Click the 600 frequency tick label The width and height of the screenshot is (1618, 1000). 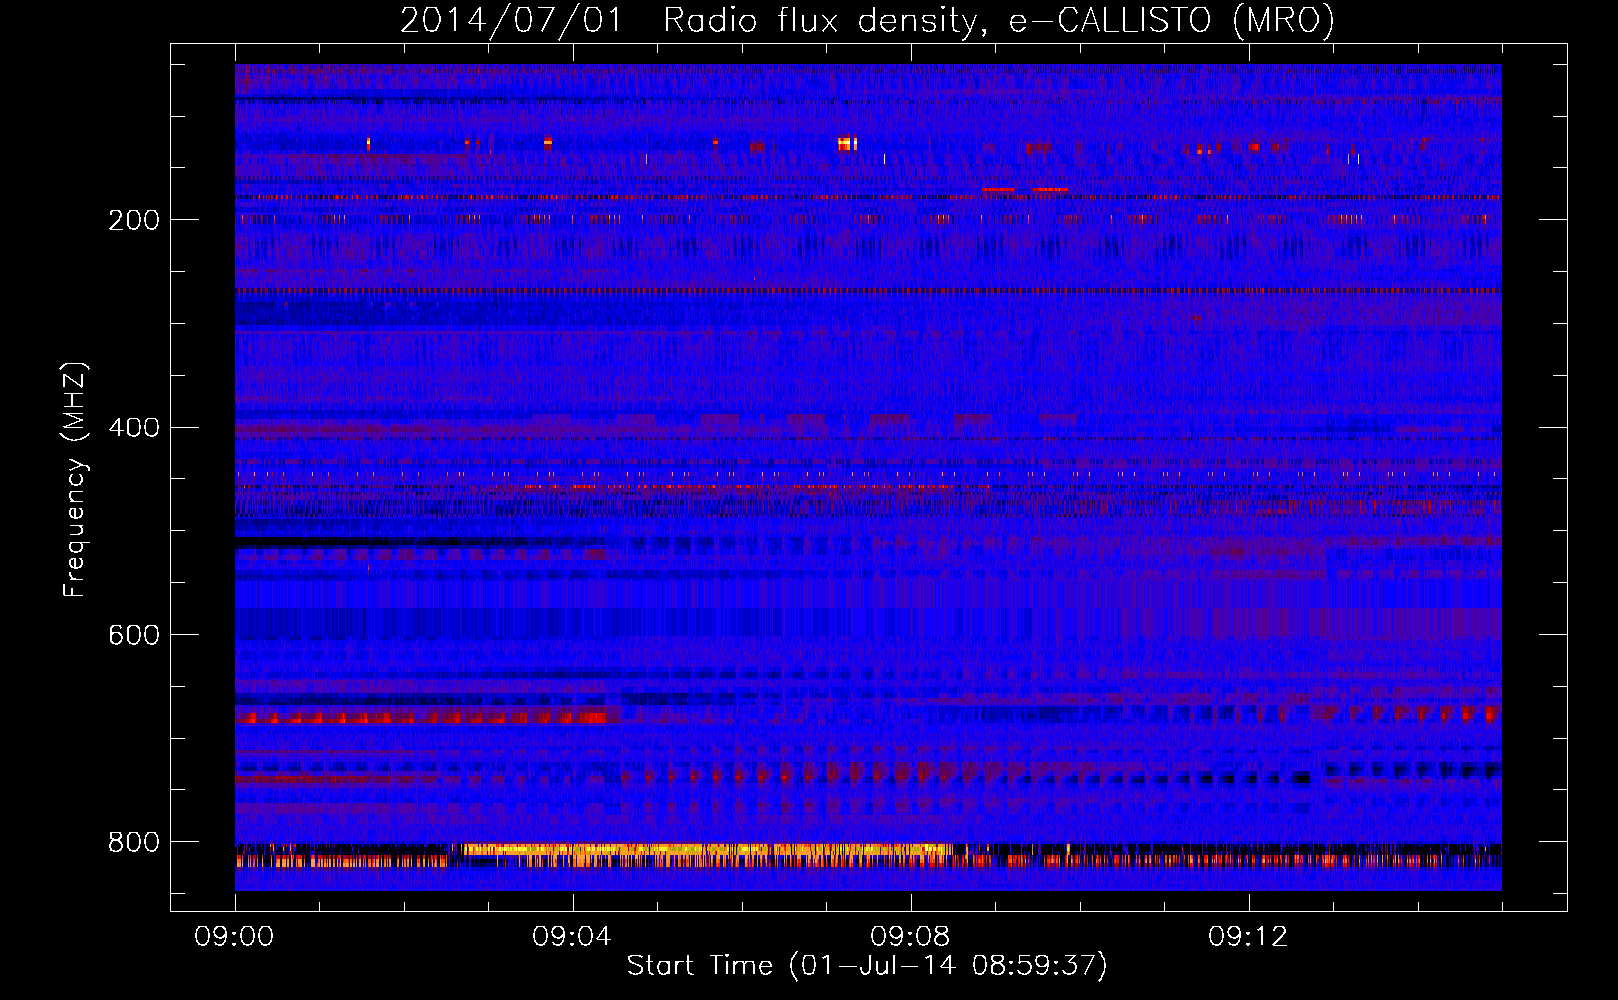tap(134, 636)
